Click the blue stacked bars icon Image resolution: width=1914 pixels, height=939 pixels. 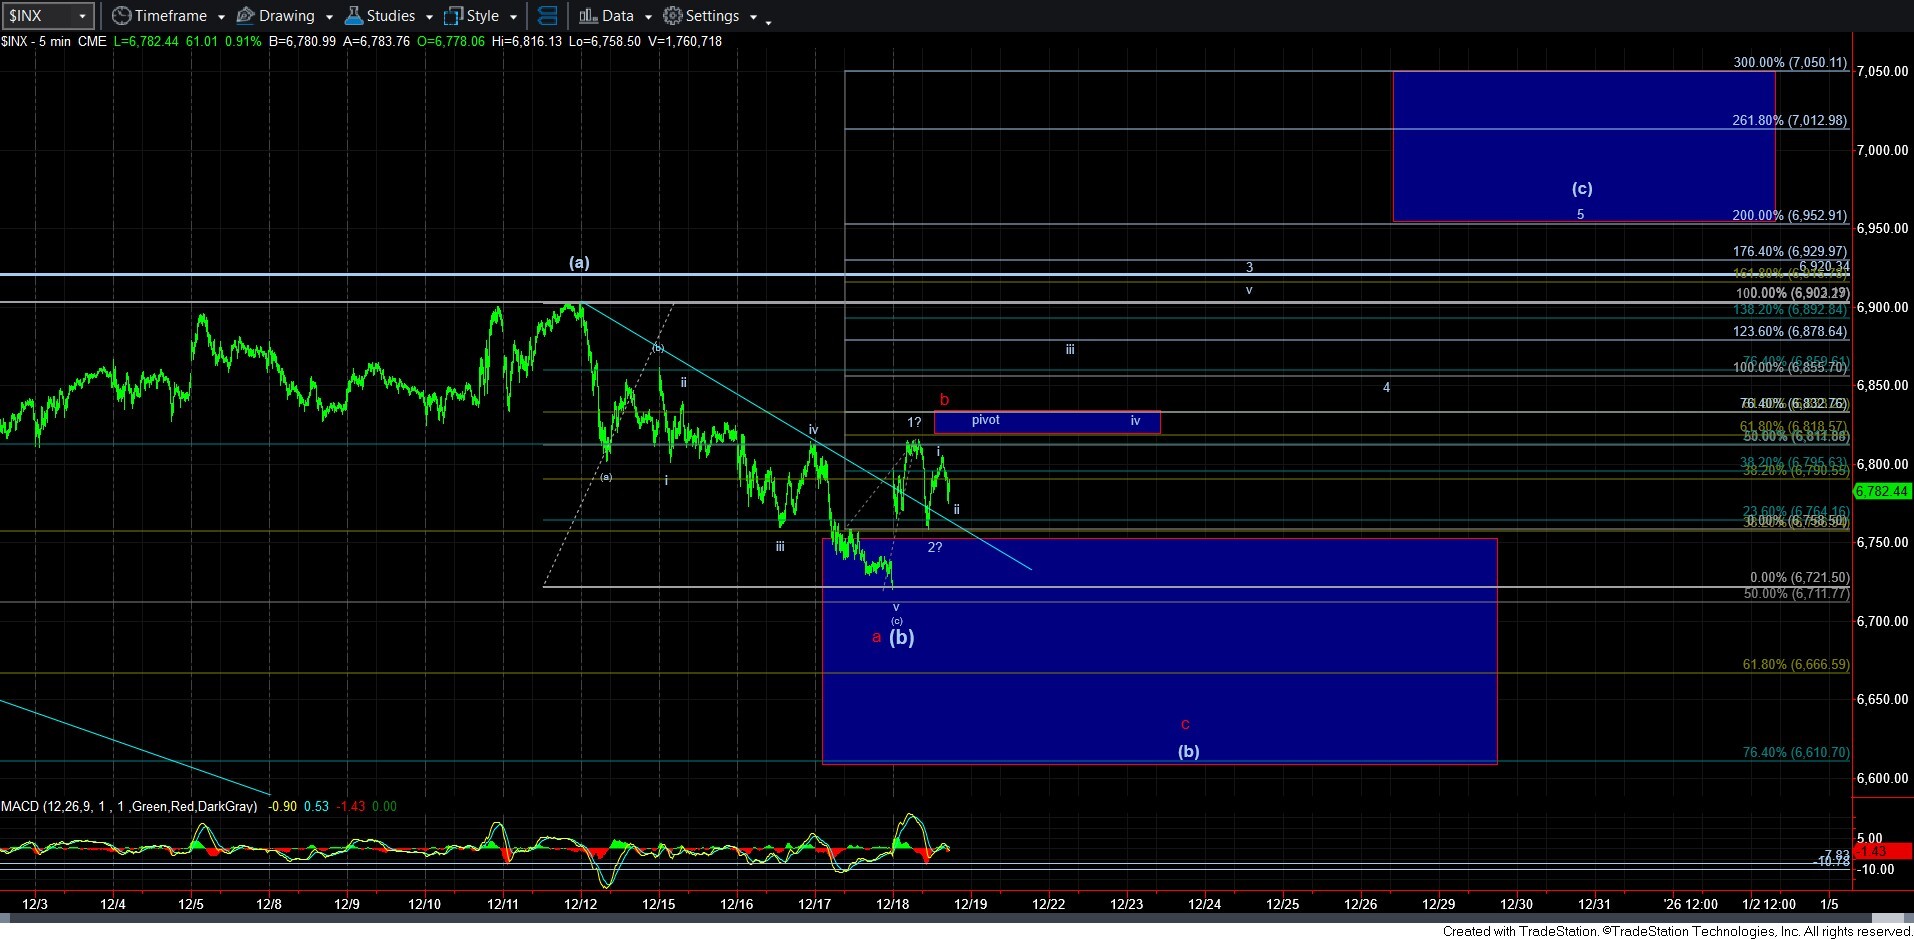click(x=547, y=16)
